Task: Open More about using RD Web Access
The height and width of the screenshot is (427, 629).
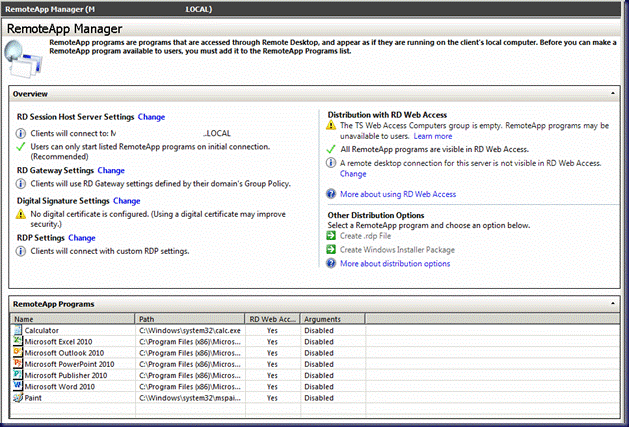Action: click(x=398, y=194)
